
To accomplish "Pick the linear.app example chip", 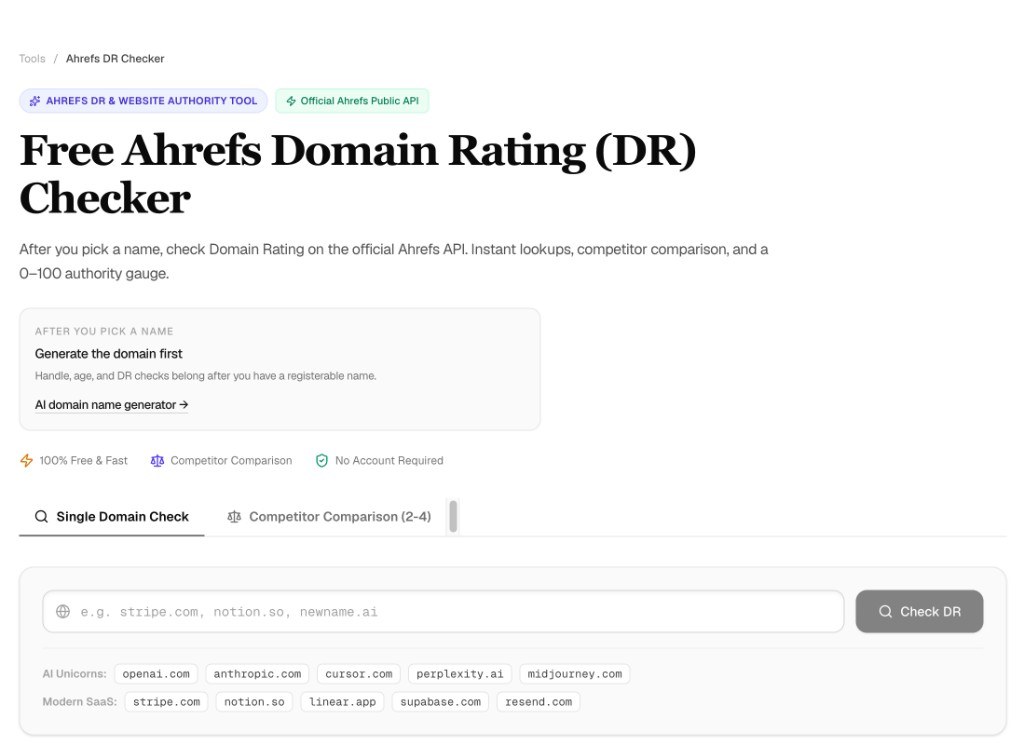I will (x=342, y=702).
